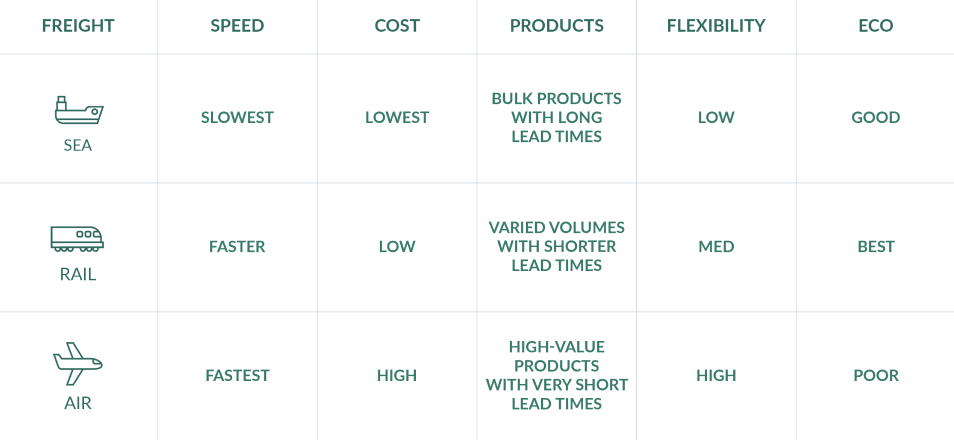Click the FLEXIBILITY column header
954x440 pixels.
click(716, 26)
